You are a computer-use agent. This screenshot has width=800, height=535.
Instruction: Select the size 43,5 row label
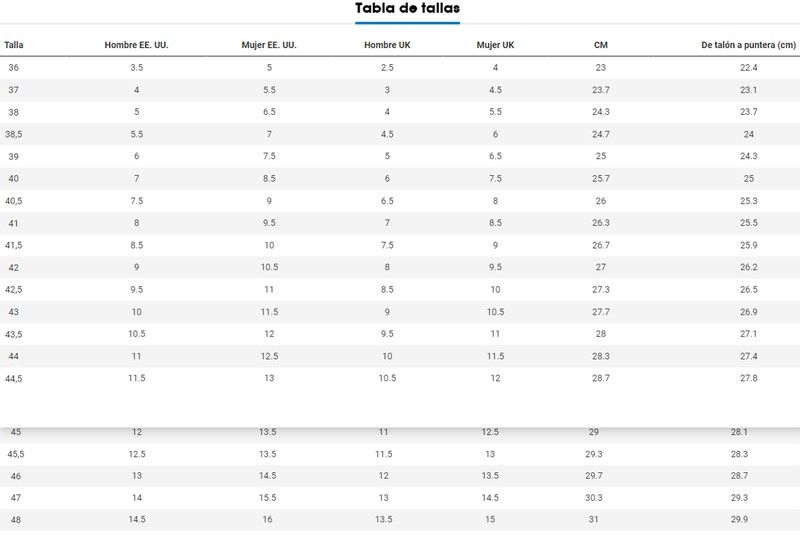pyautogui.click(x=14, y=334)
